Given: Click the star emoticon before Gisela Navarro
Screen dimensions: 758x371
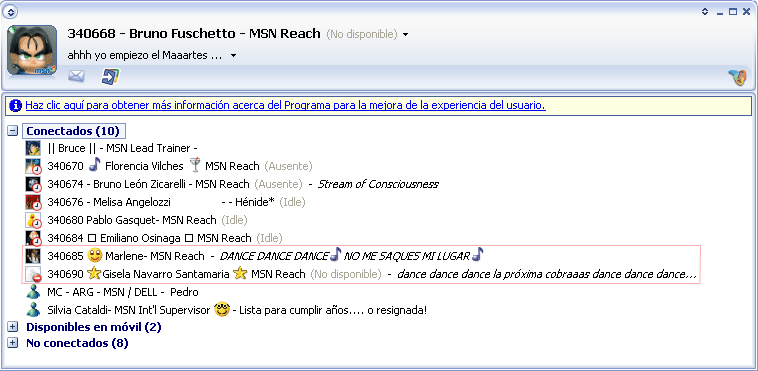Looking at the screenshot, I should [94, 273].
